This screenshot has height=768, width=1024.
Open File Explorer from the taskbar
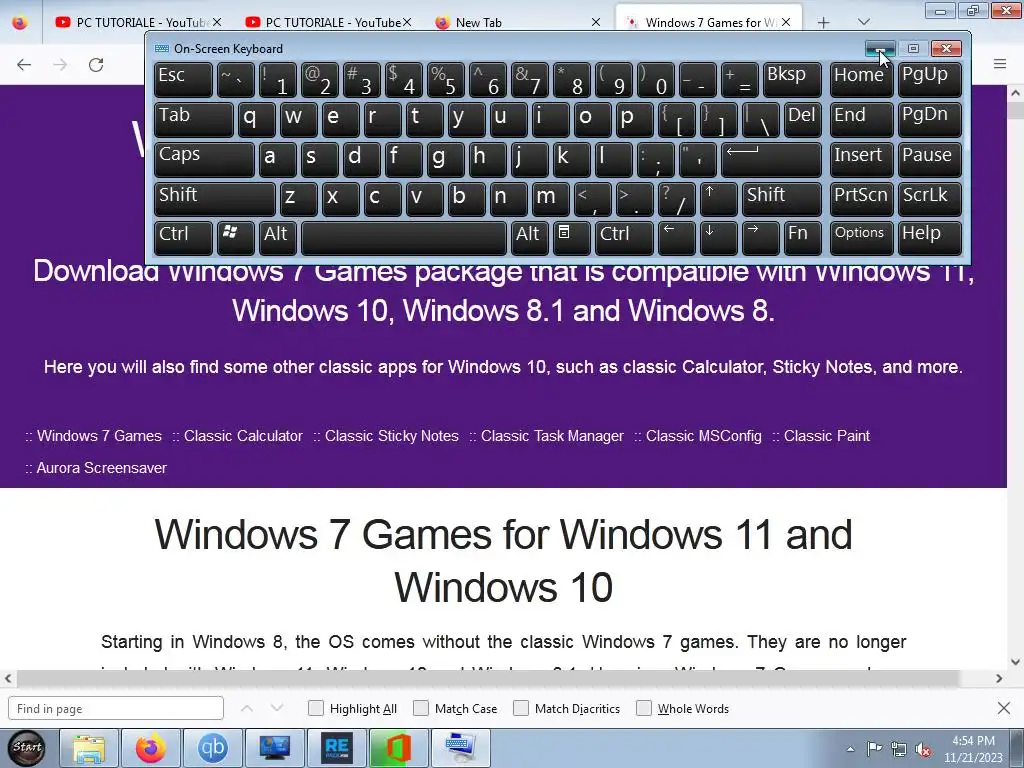(x=89, y=748)
